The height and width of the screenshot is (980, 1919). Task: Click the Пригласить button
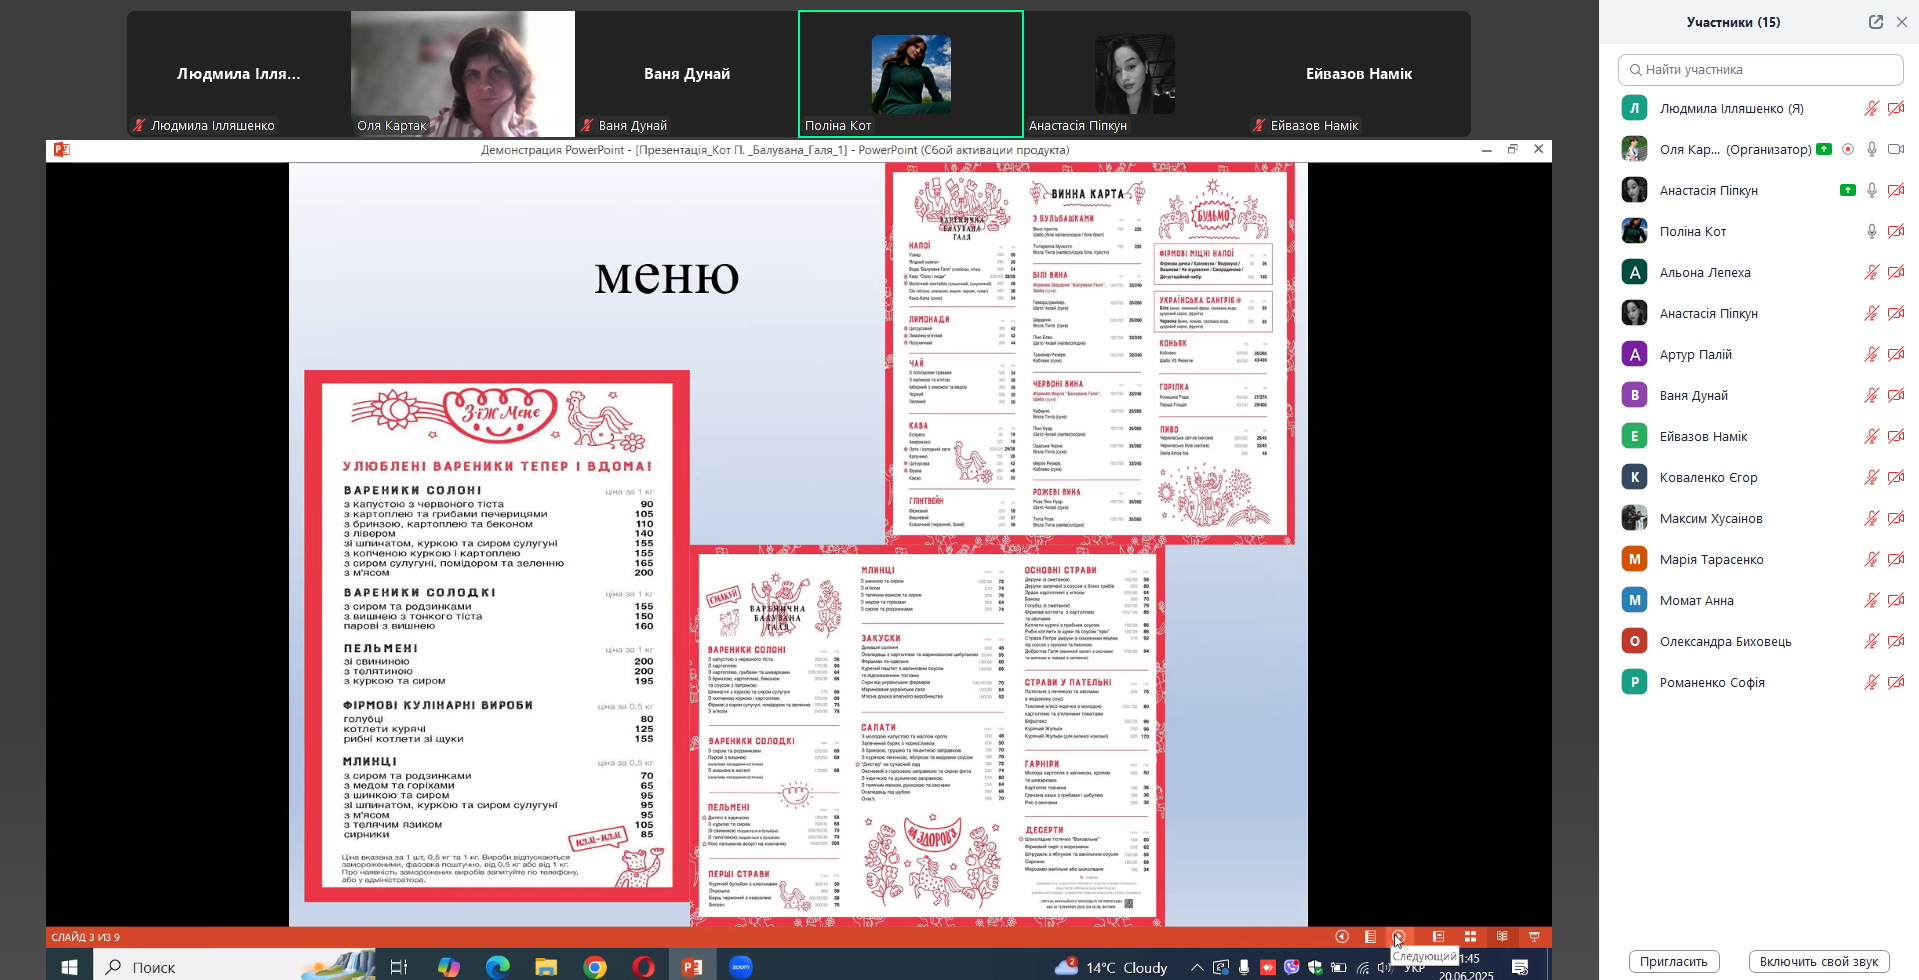pos(1674,961)
